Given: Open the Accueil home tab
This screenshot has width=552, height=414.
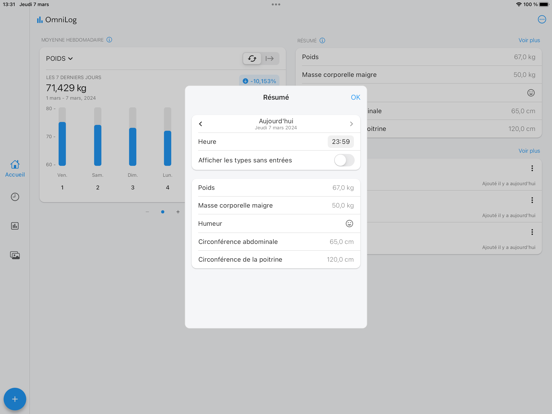Looking at the screenshot, I should point(15,168).
